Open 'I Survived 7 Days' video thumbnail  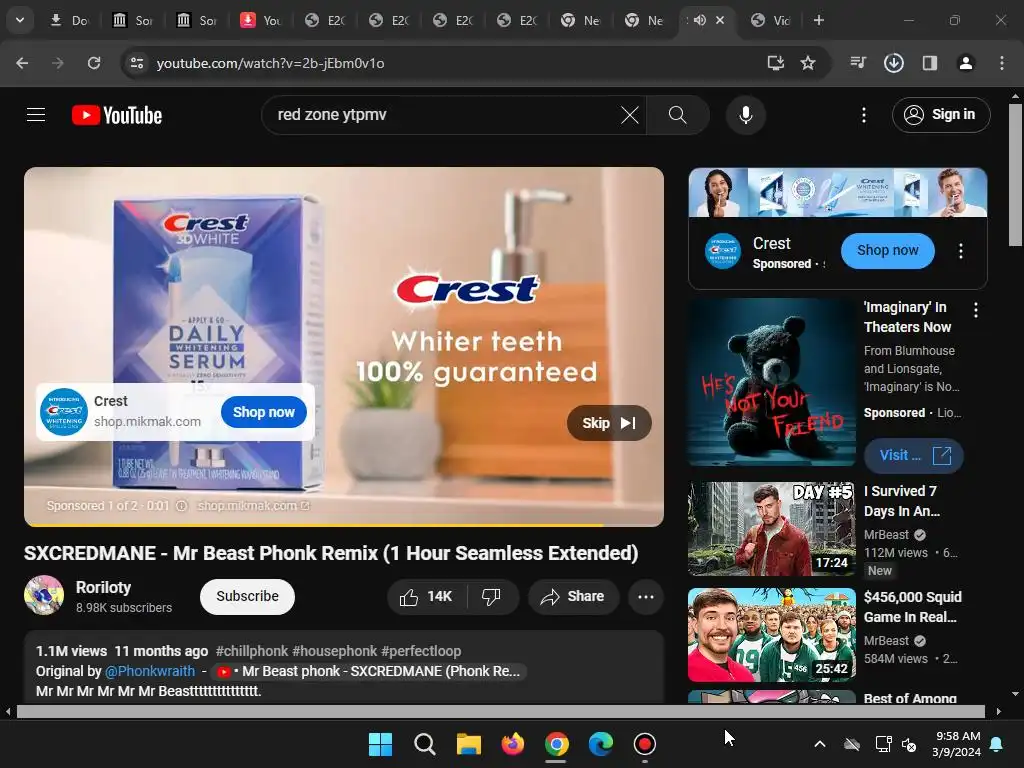(x=772, y=529)
